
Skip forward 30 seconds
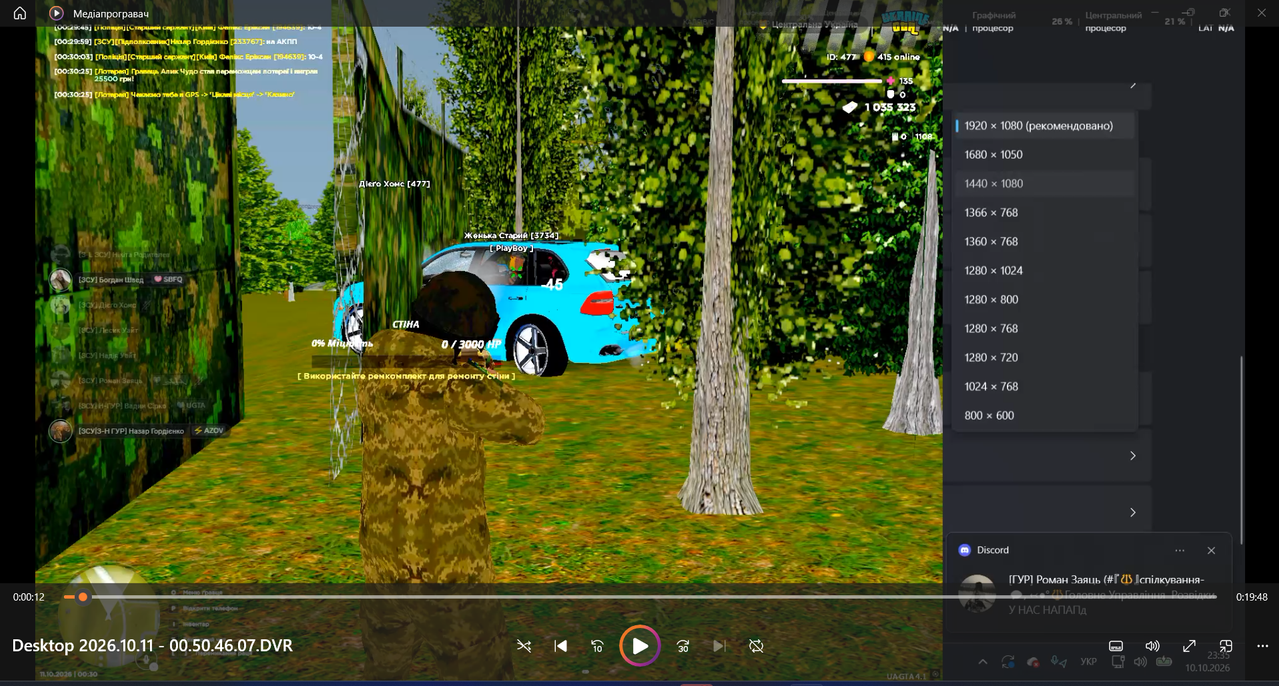(x=683, y=646)
